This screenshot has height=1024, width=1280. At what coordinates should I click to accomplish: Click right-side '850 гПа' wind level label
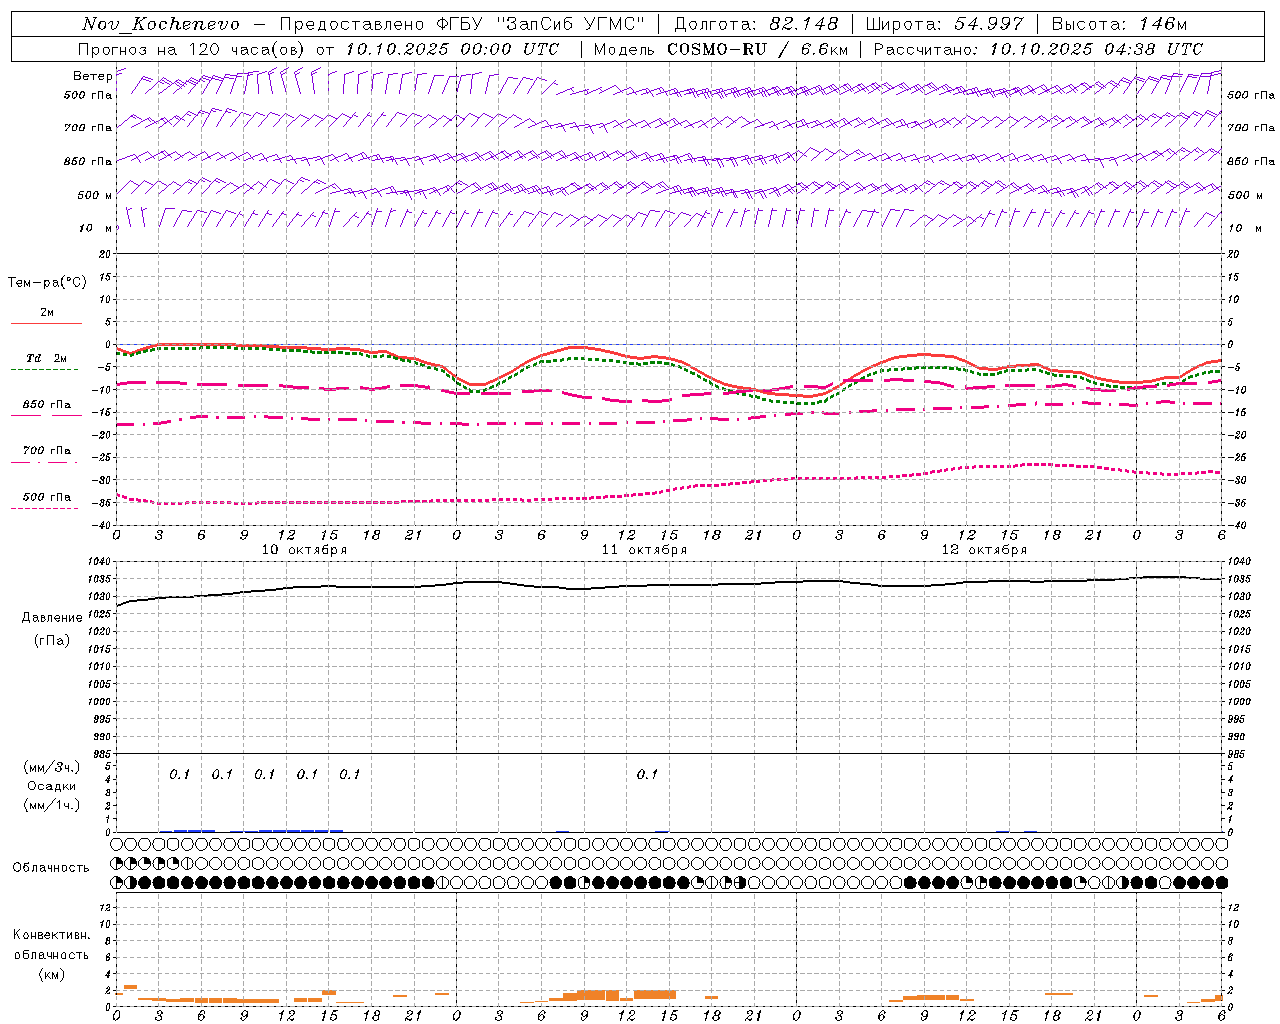[1251, 161]
